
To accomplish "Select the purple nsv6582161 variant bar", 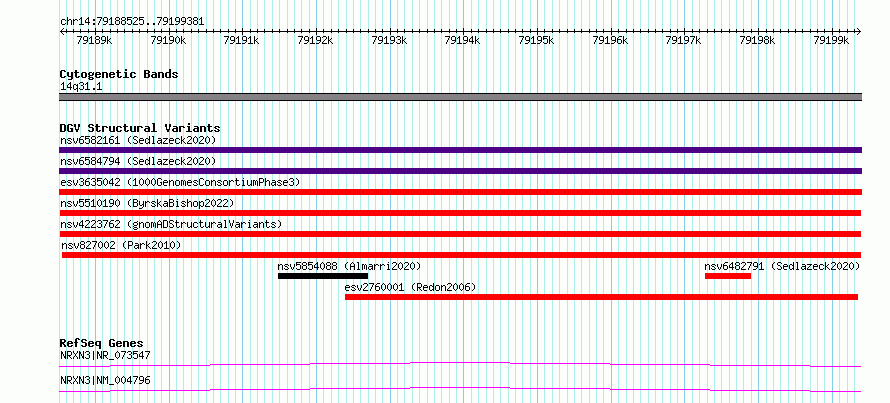I will point(460,150).
